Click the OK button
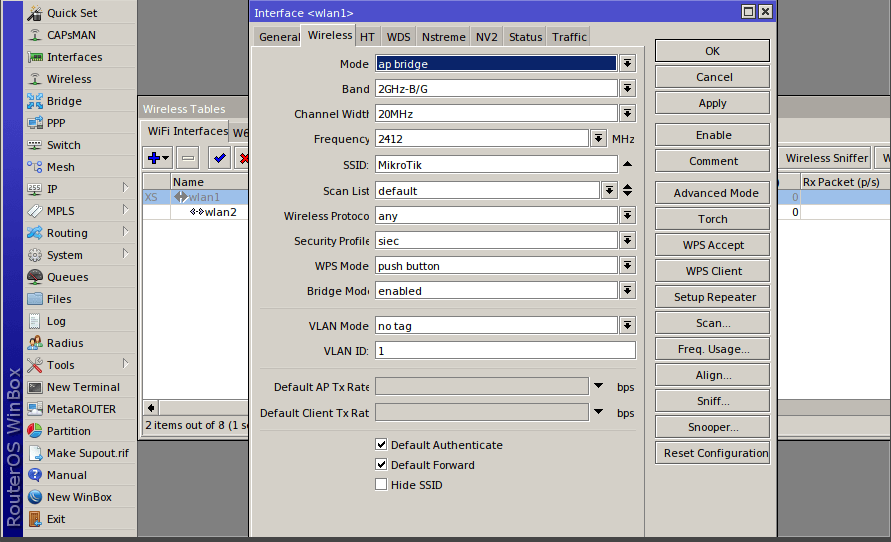 [x=712, y=51]
